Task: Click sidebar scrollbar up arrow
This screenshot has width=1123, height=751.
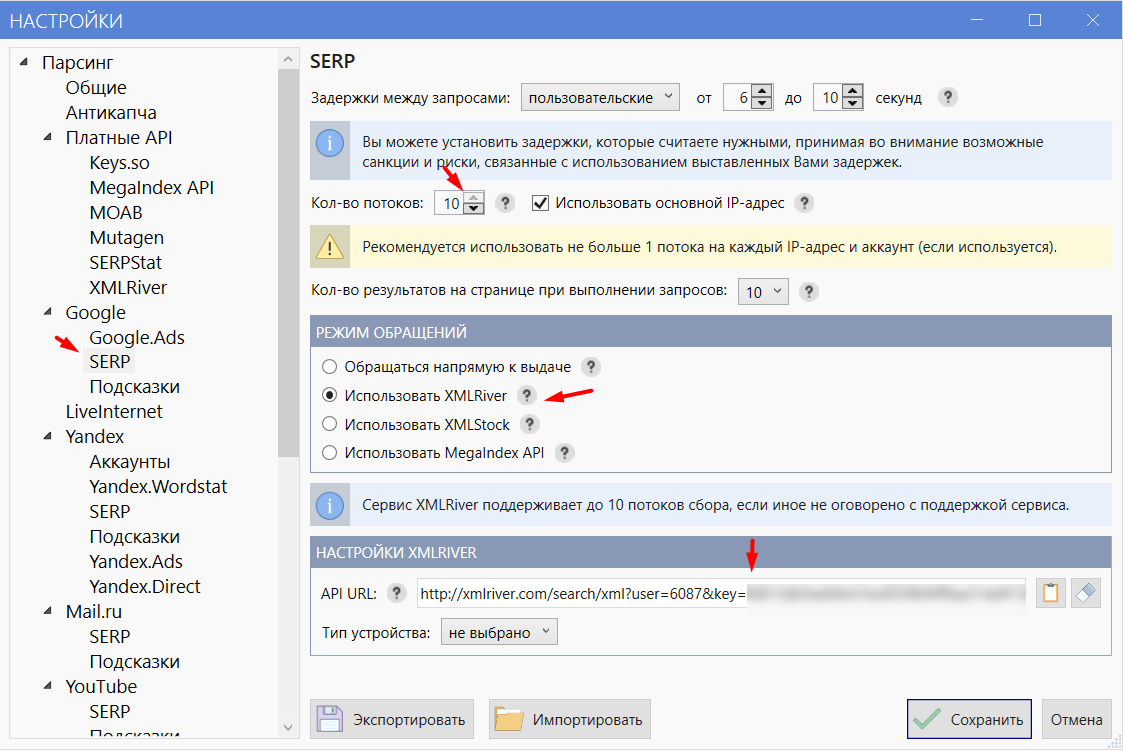Action: 288,59
